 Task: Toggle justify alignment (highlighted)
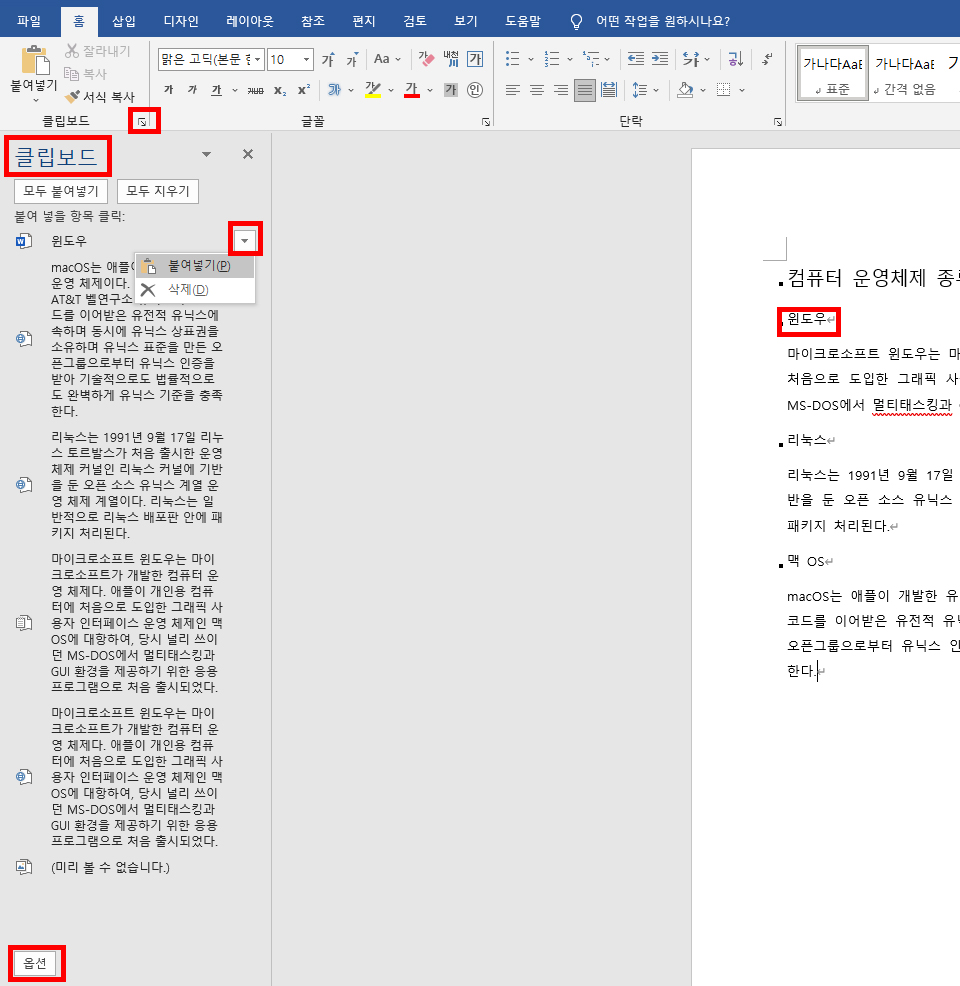click(x=585, y=90)
